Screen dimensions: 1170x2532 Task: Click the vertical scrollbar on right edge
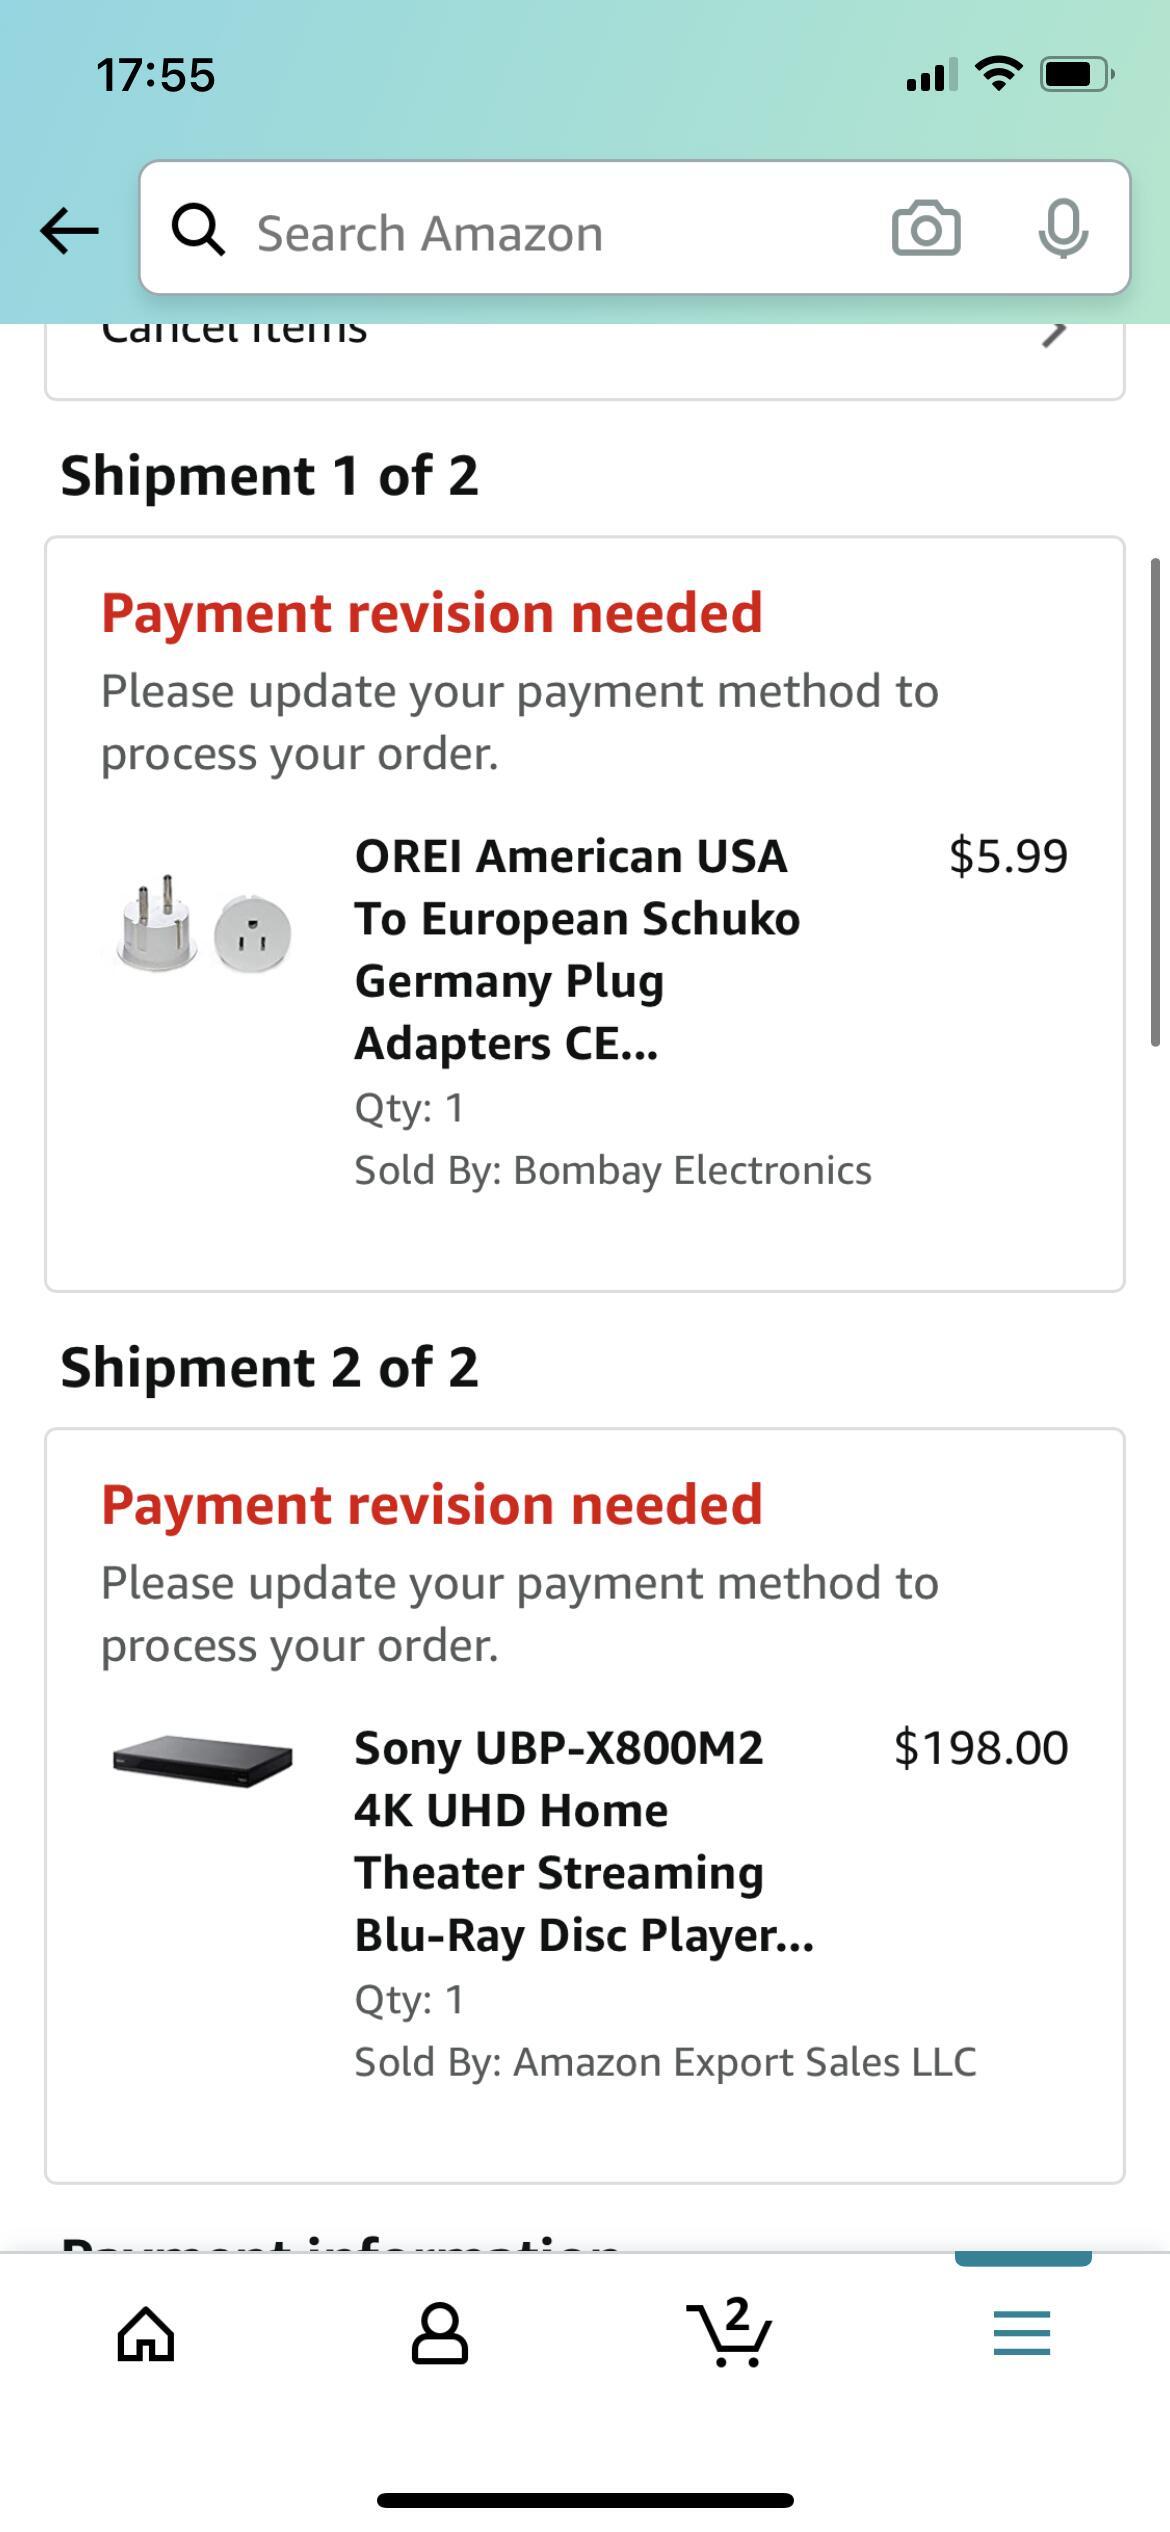(1155, 802)
